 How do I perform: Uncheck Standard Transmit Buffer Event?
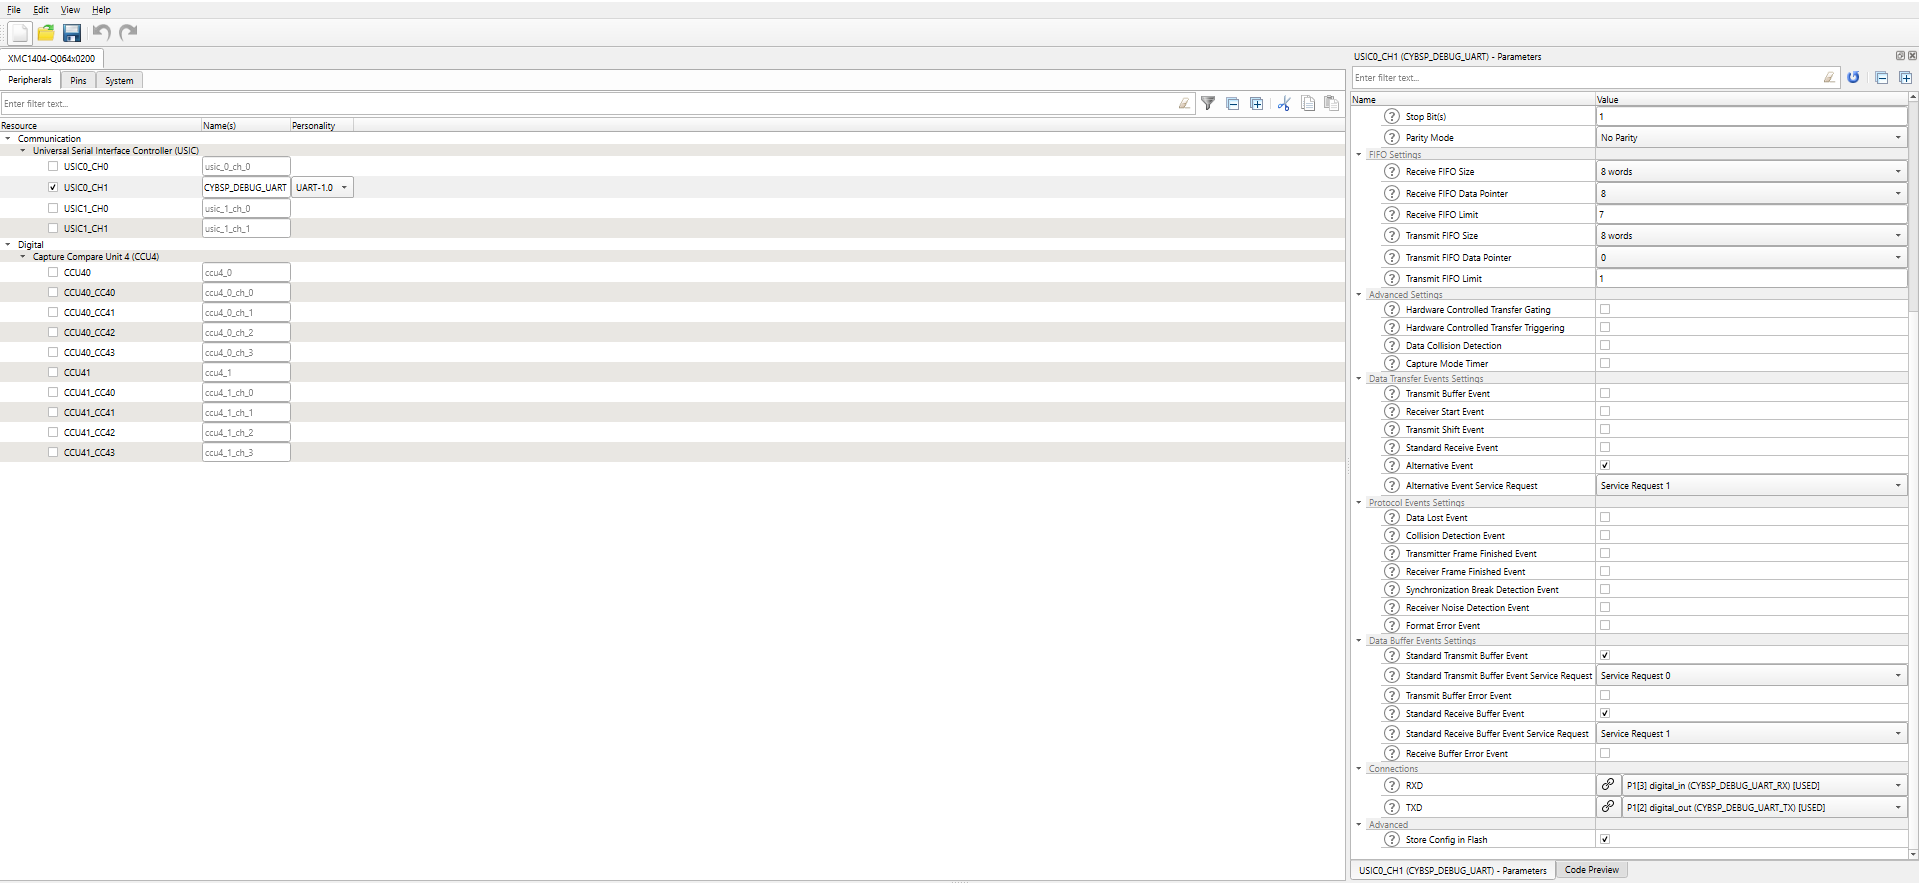pyautogui.click(x=1605, y=655)
